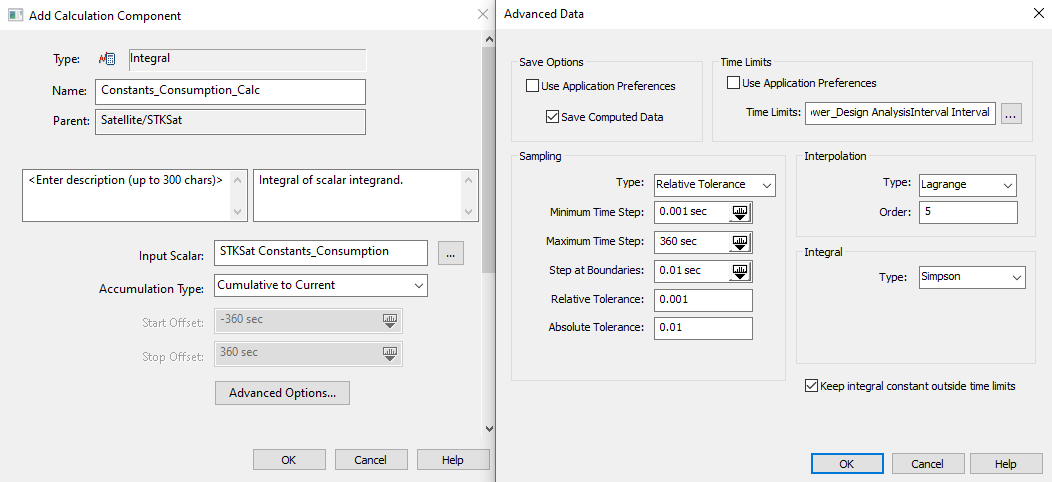Click the Interpolation Order input field

[967, 212]
